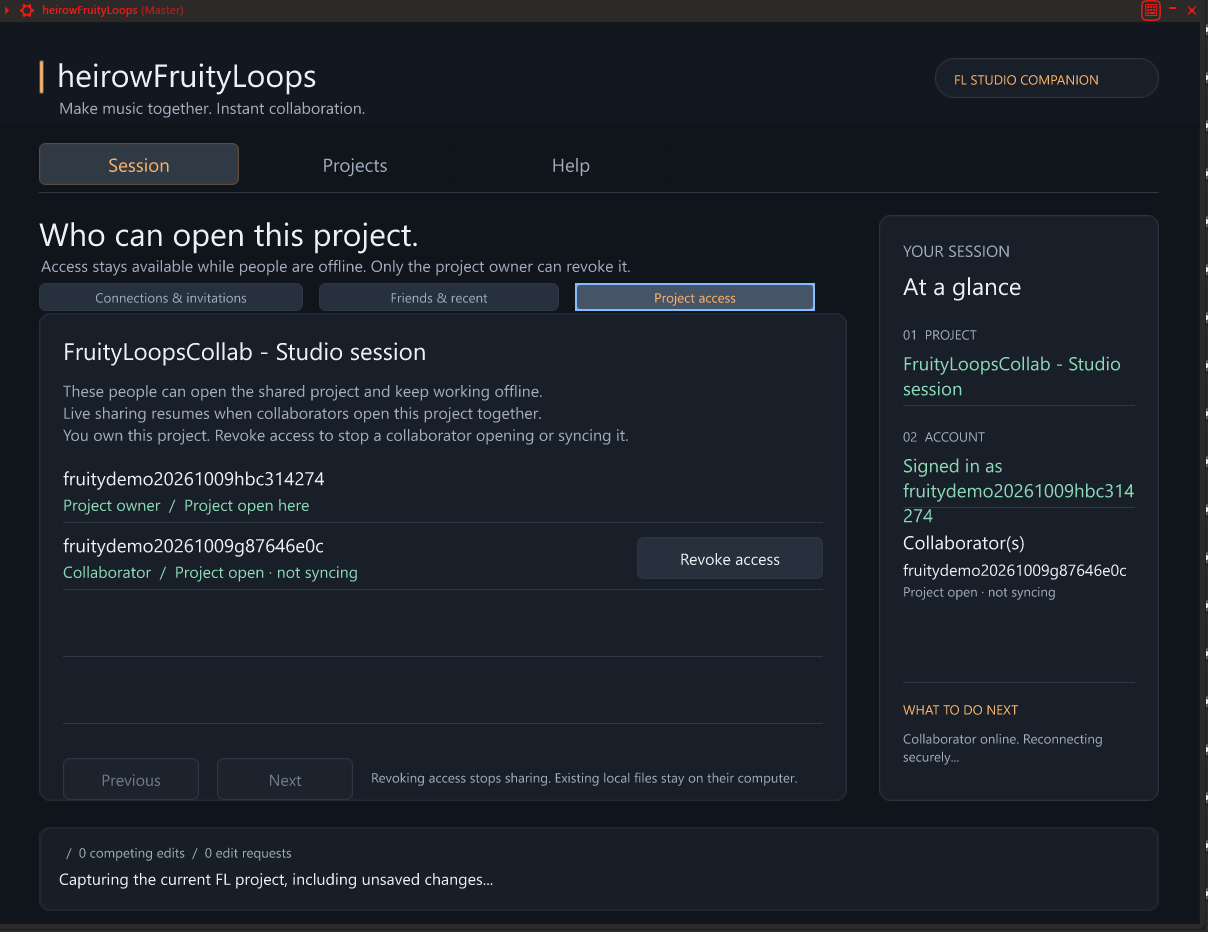Open the Help tab
Viewport: 1208px width, 932px height.
coord(571,165)
